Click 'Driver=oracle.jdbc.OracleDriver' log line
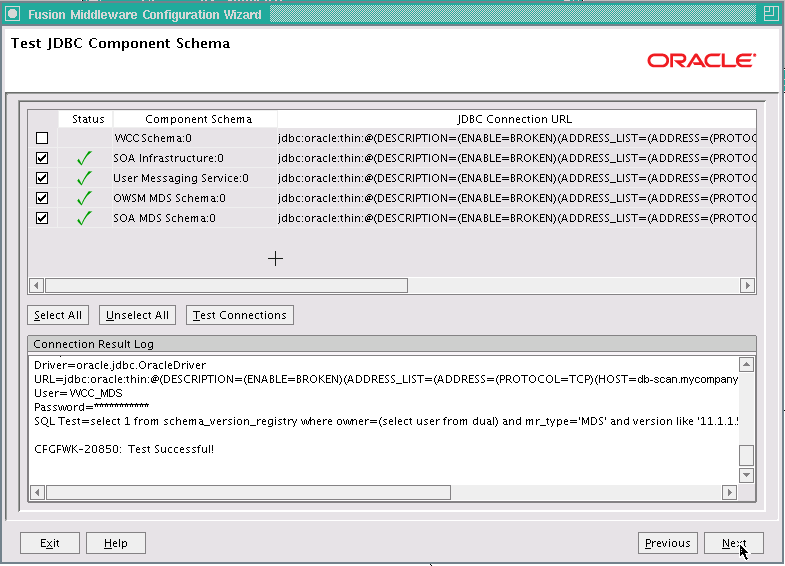Screen dimensions: 785x566 coord(120,365)
